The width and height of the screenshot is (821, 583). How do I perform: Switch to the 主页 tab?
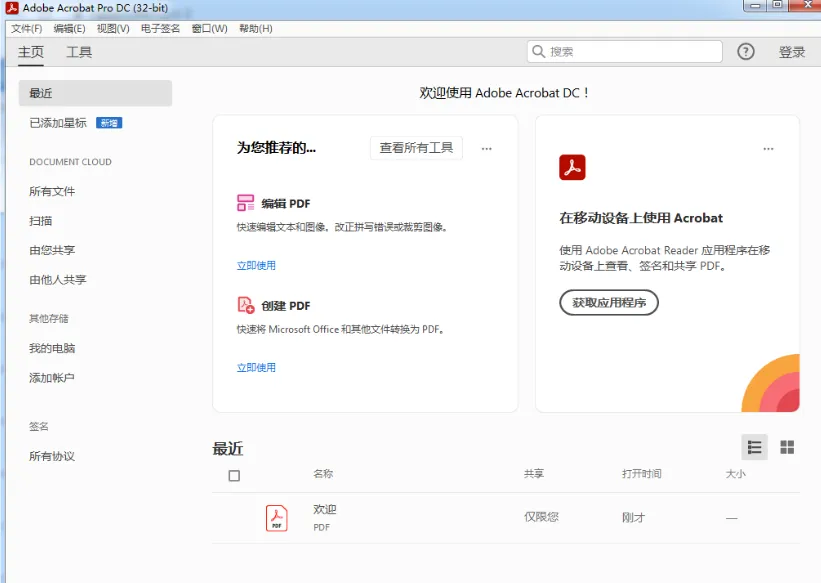click(x=31, y=52)
